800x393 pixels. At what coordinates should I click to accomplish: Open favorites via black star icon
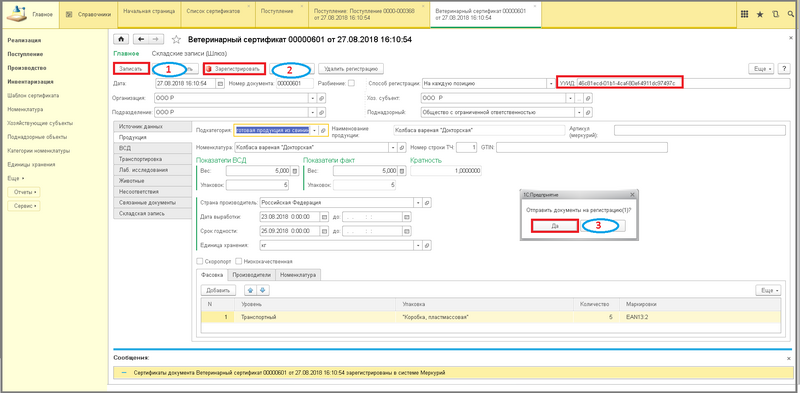tap(760, 14)
